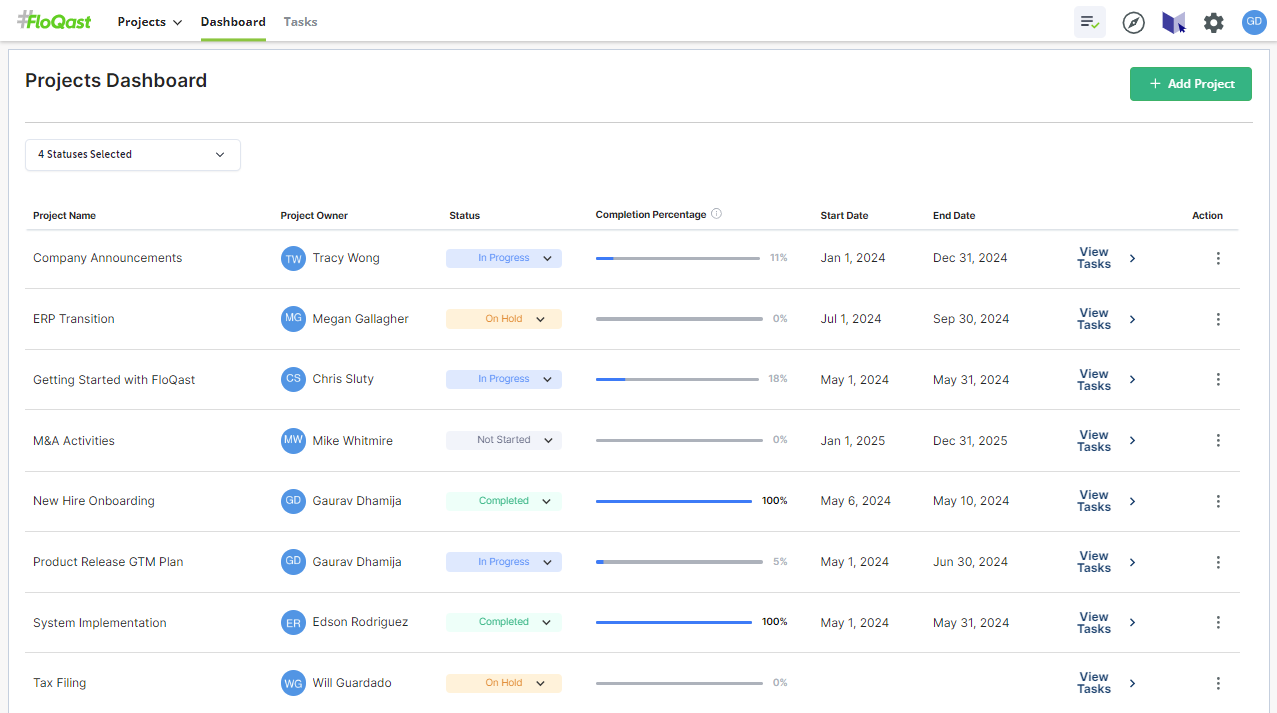Click the 11% completion progress bar

click(678, 258)
